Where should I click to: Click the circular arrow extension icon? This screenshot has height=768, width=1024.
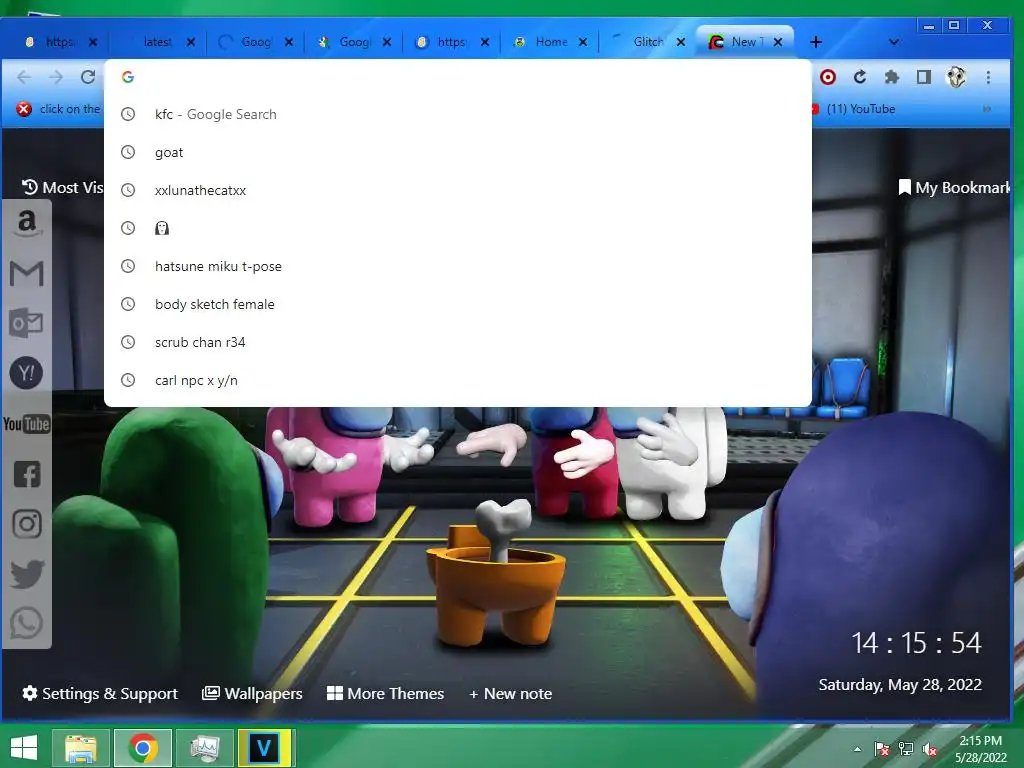click(860, 77)
